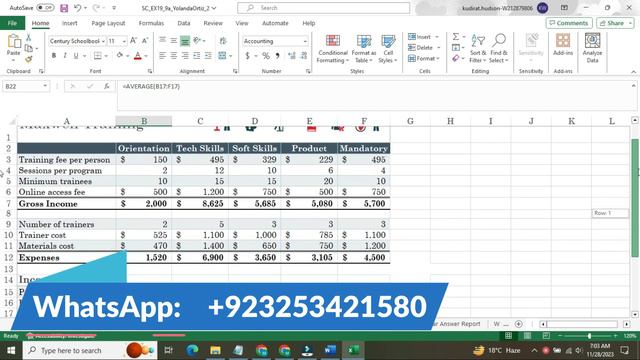The width and height of the screenshot is (640, 360).
Task: Open Cell Styles gallery
Action: click(x=388, y=49)
